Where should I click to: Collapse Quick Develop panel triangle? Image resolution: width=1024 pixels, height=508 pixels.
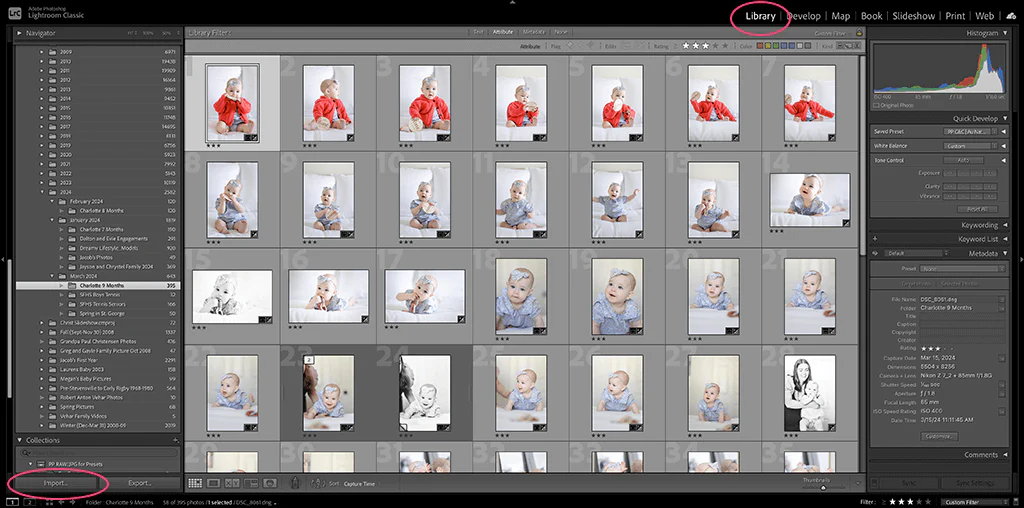coord(1004,119)
